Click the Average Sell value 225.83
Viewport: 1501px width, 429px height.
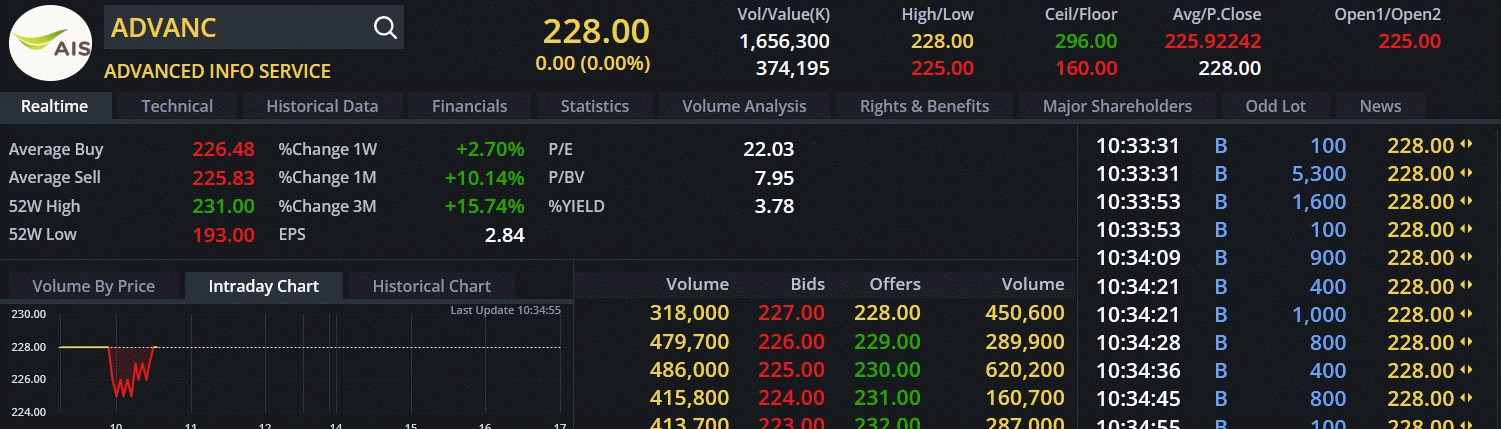pos(223,178)
